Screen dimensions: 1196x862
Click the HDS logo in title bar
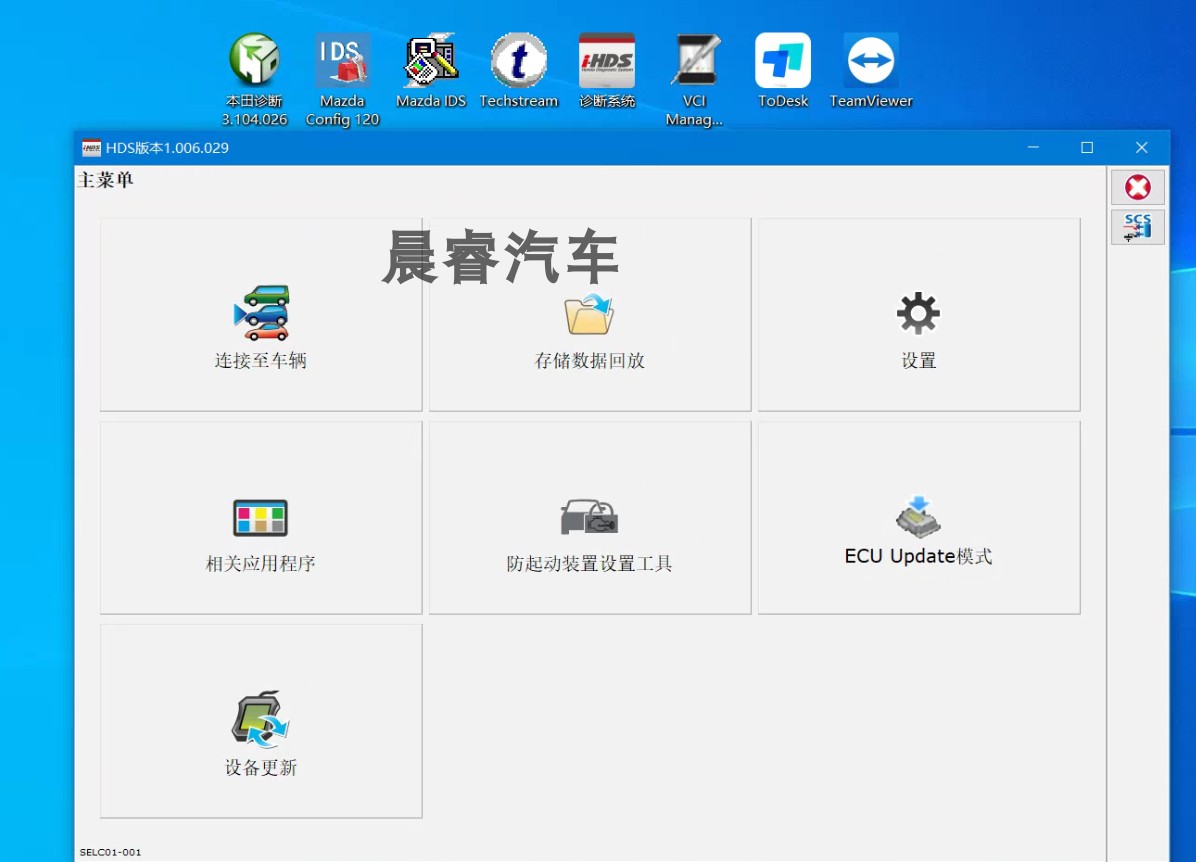[92, 148]
